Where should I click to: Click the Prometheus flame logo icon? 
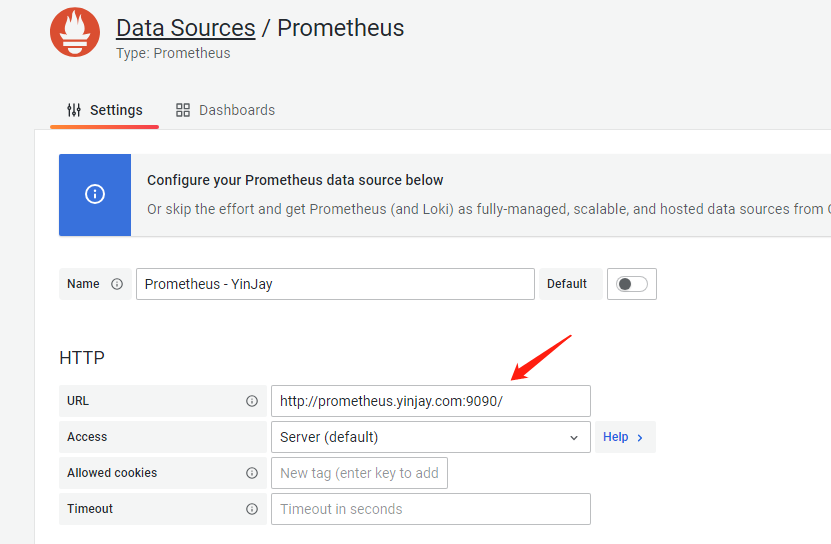tap(75, 33)
